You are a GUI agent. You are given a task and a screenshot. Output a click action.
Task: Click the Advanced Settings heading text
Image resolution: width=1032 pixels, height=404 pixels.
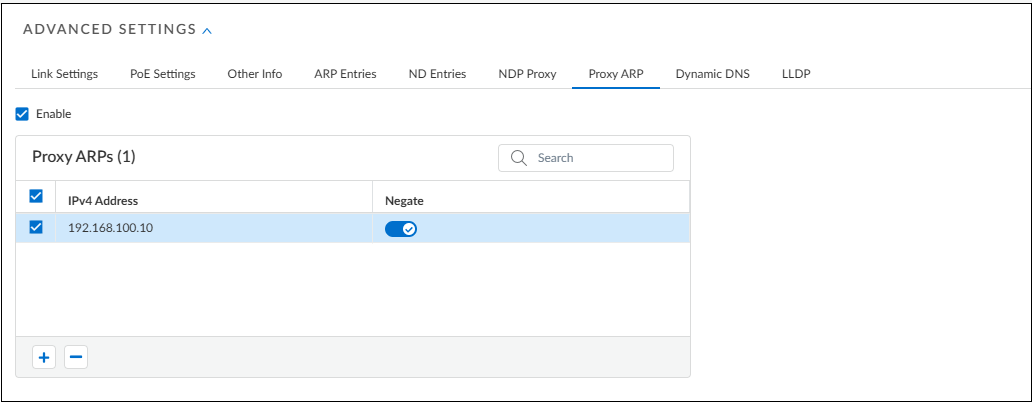coord(110,29)
